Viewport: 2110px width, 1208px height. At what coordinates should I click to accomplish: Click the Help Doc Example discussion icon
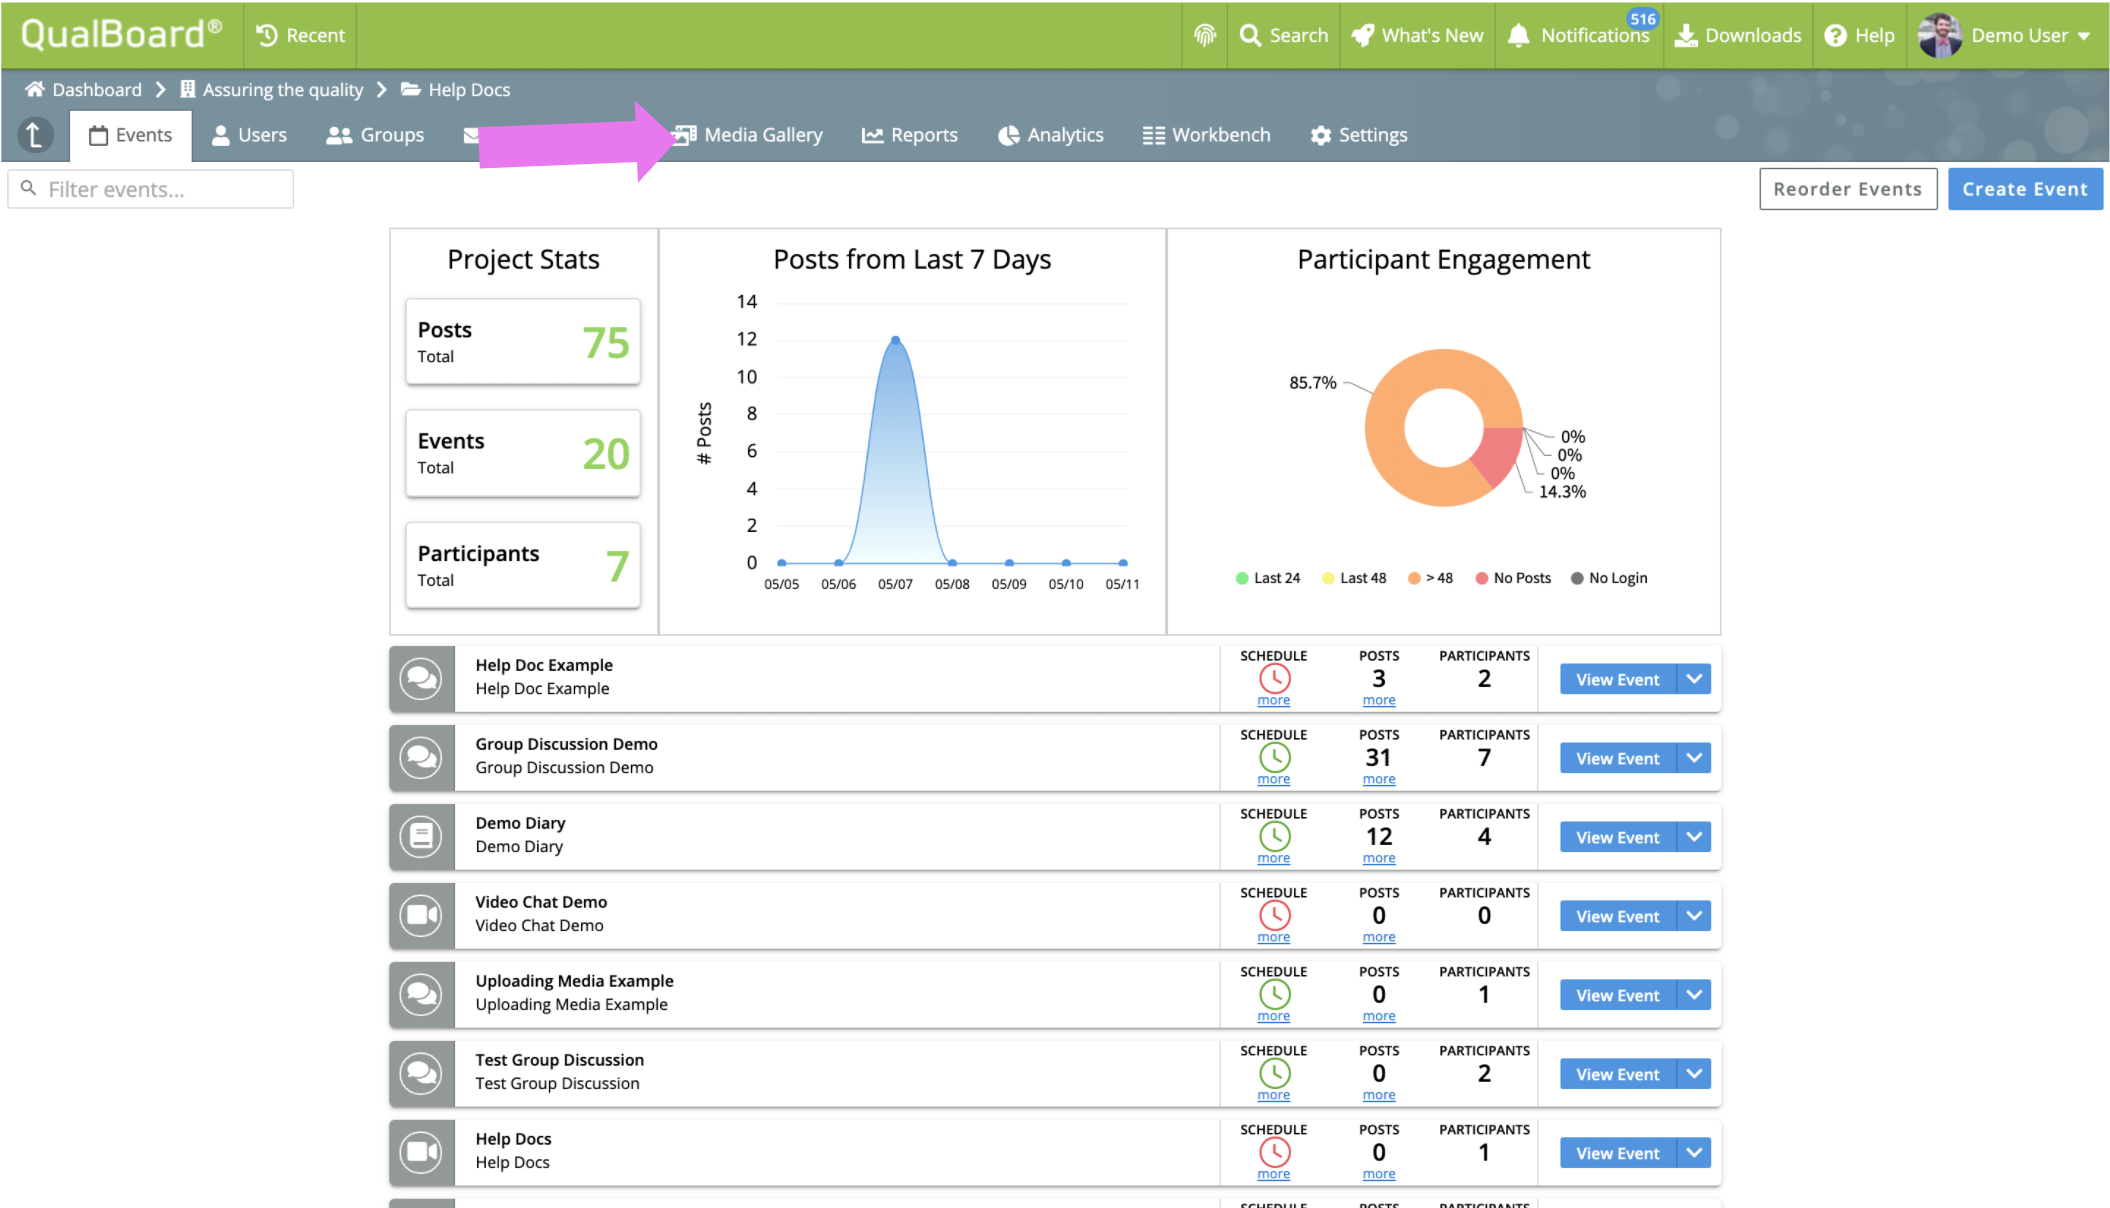[x=421, y=678]
